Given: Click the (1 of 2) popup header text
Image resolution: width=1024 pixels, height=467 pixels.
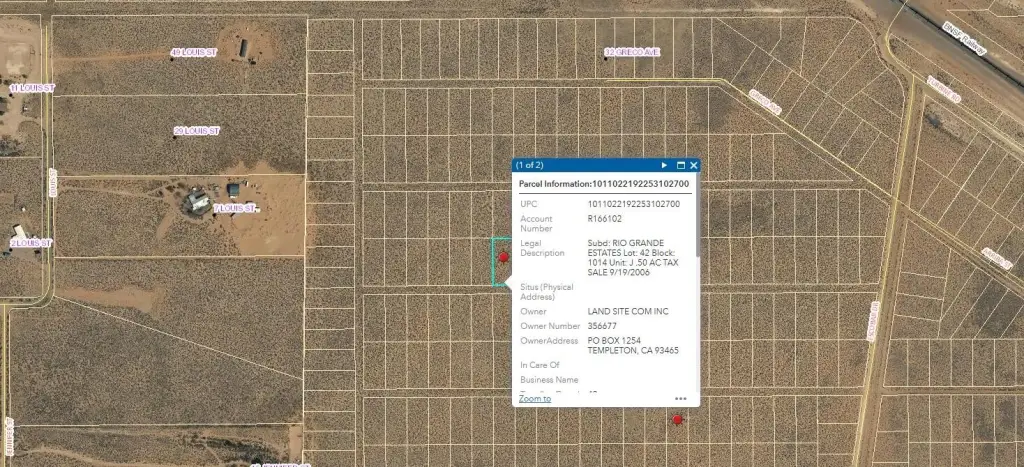Looking at the screenshot, I should tap(530, 165).
